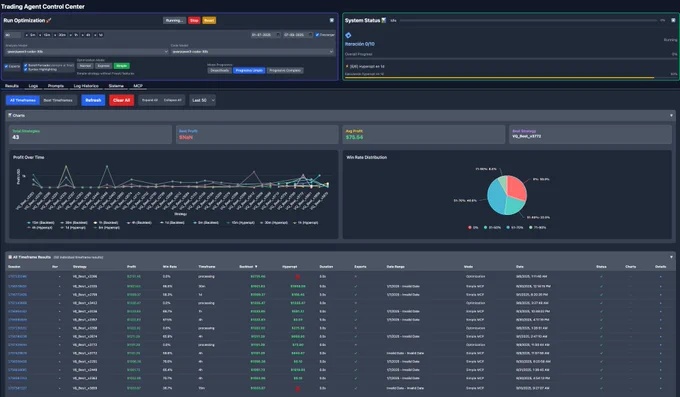This screenshot has width=680, height=397.
Task: Click the Overall Progress bar
Action: pyautogui.click(x=511, y=59)
